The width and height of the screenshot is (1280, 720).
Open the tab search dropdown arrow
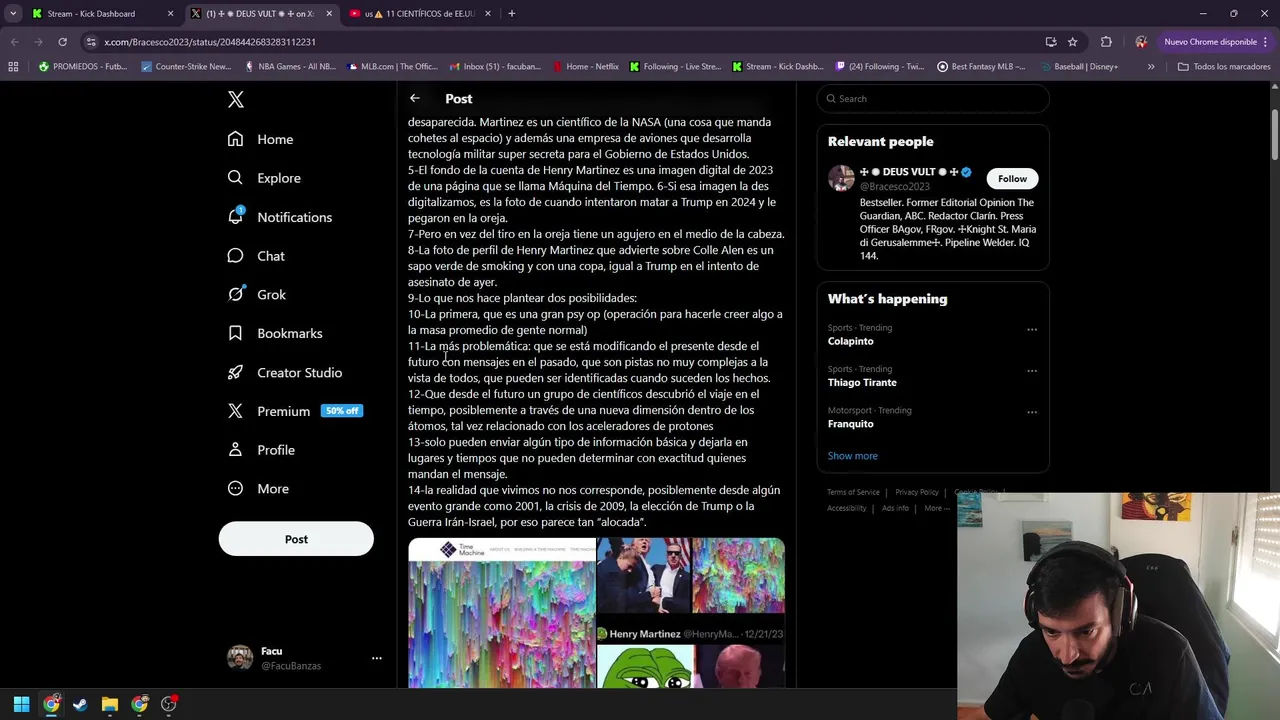[x=13, y=14]
